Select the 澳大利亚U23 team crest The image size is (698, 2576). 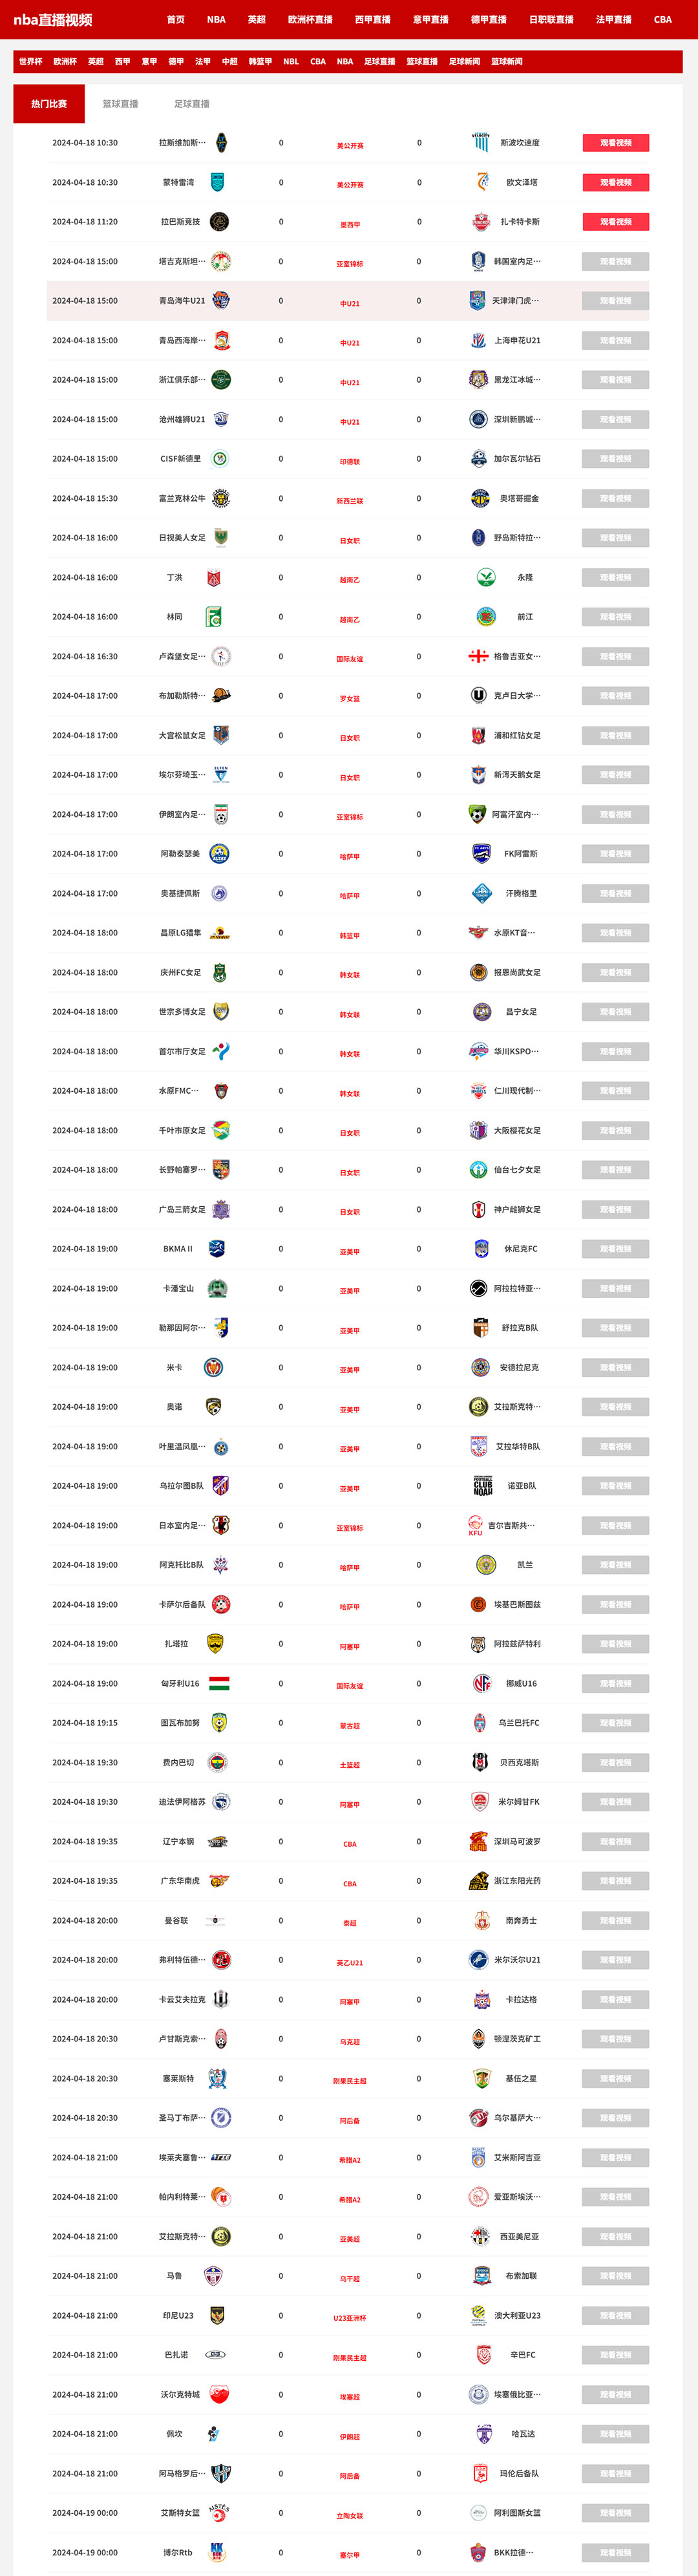click(x=478, y=2313)
